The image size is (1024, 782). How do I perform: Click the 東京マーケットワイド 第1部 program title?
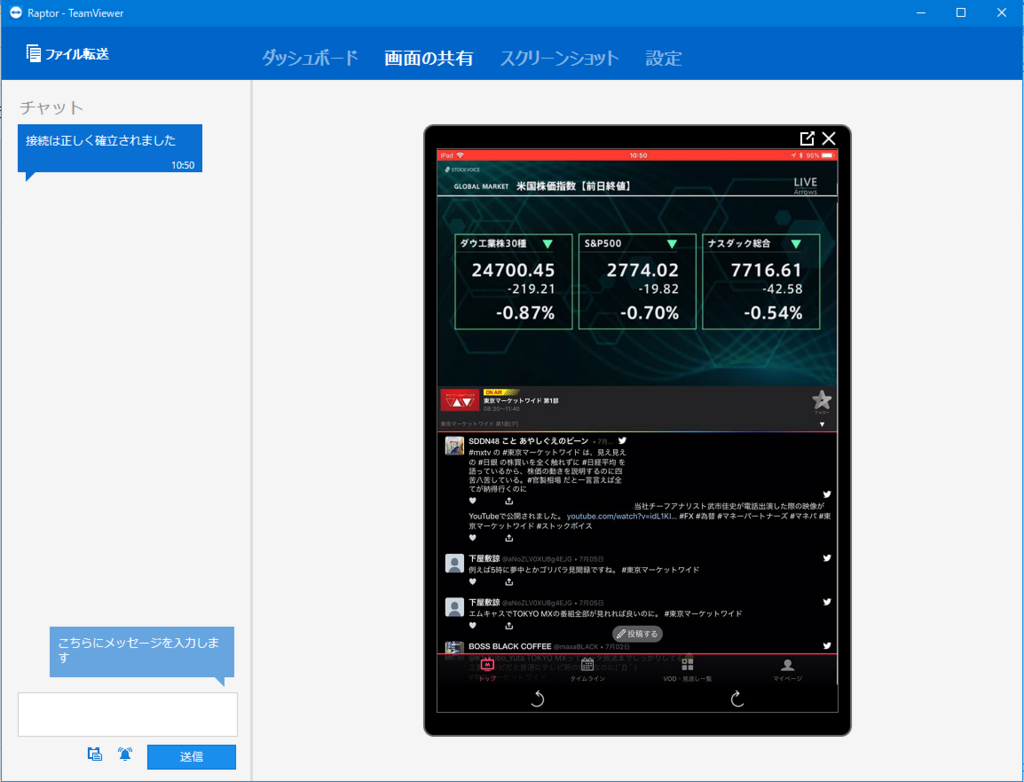click(520, 400)
